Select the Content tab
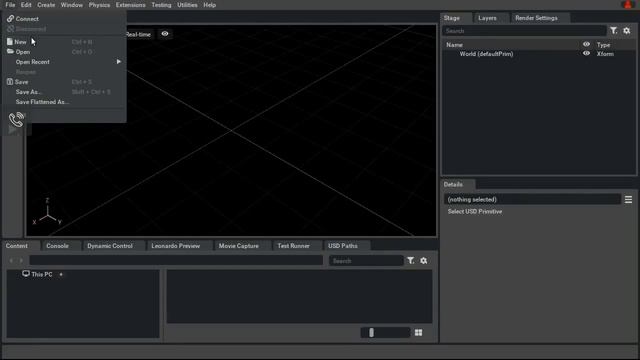The width and height of the screenshot is (640, 360). pos(17,246)
